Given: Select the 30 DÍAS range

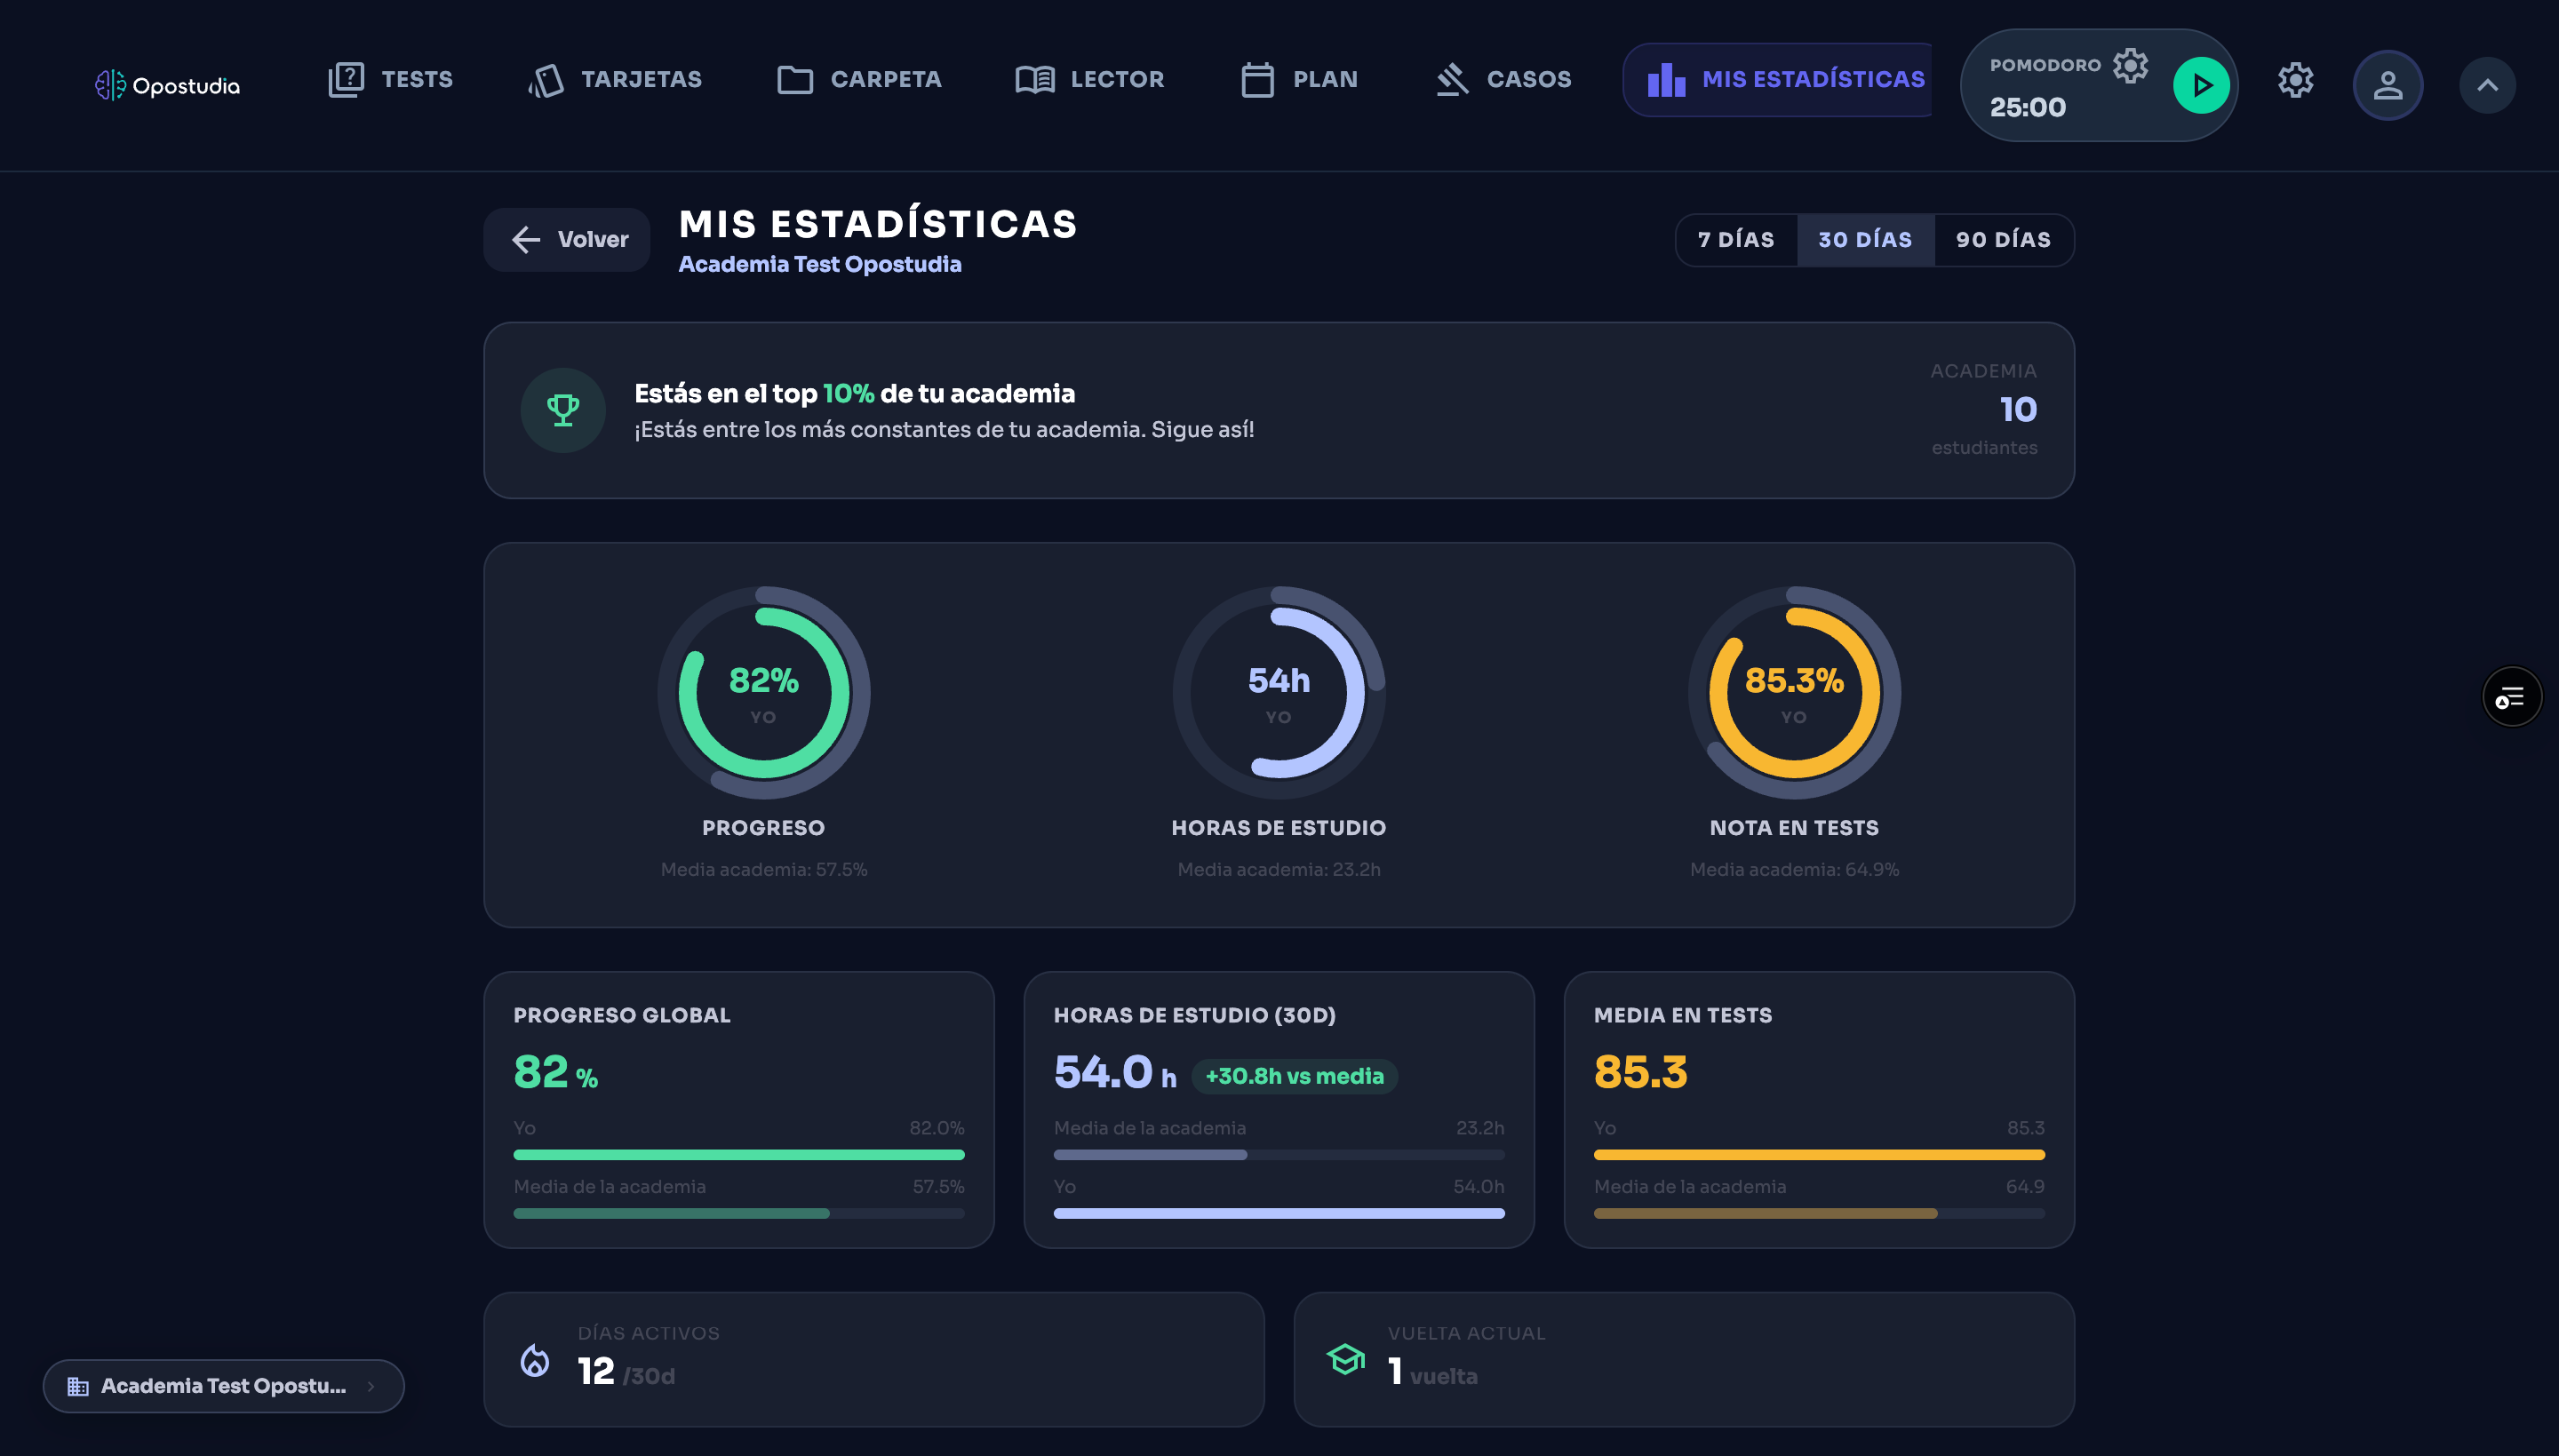Looking at the screenshot, I should (x=1865, y=240).
